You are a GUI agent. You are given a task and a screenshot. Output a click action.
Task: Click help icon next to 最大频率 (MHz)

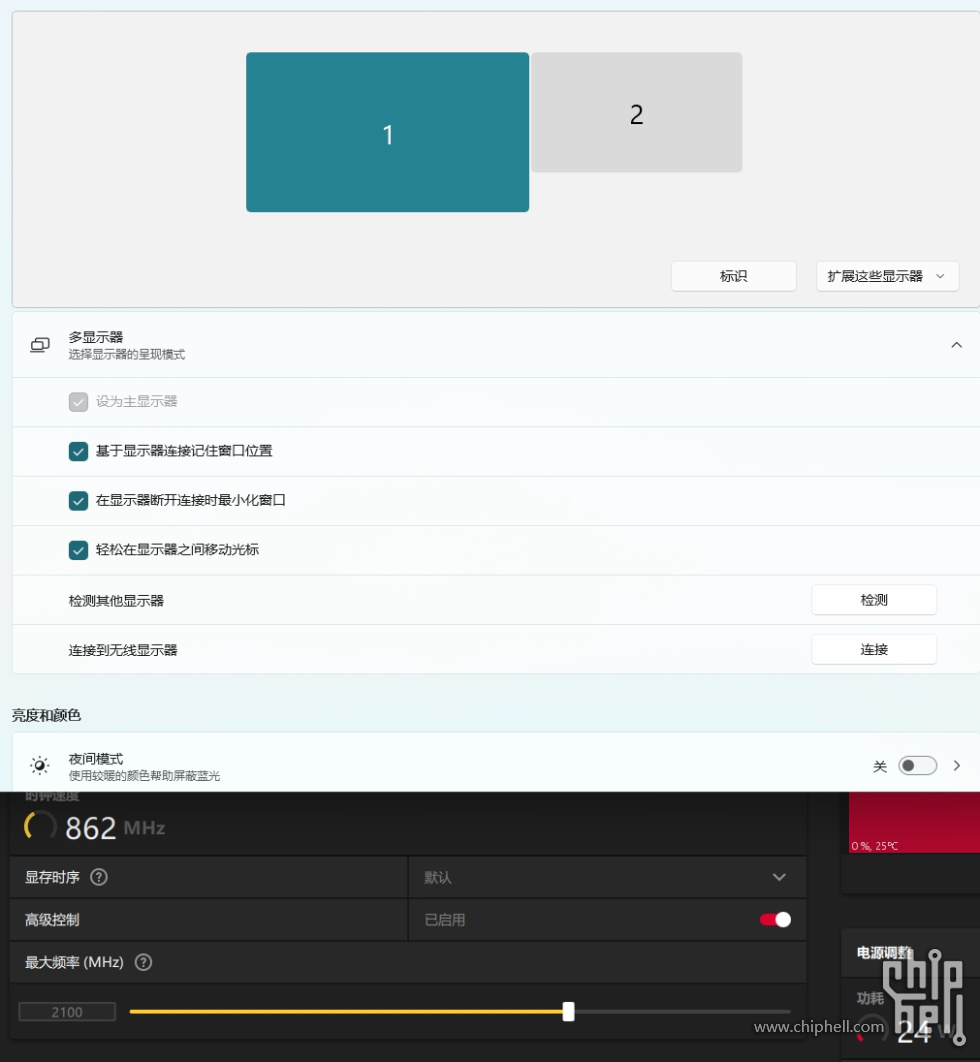(143, 962)
